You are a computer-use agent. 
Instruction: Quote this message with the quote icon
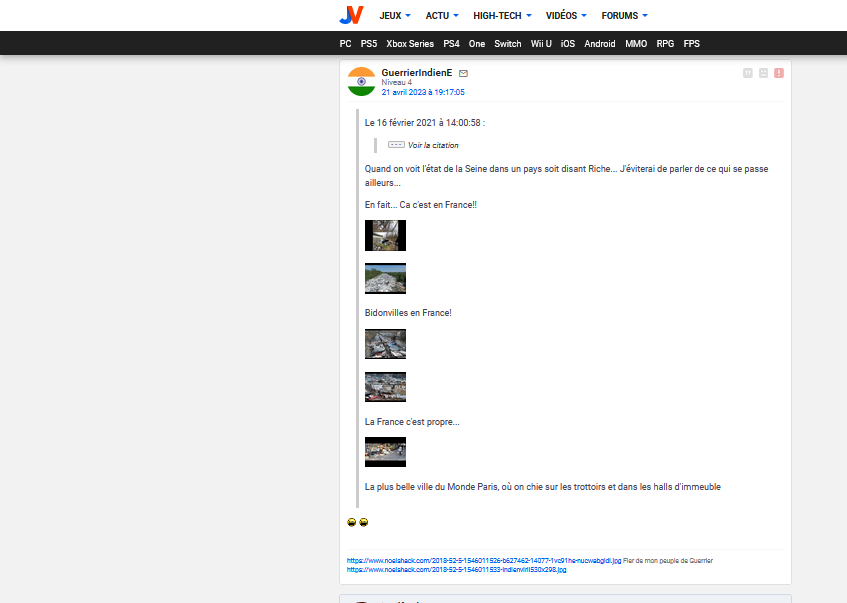(x=748, y=73)
